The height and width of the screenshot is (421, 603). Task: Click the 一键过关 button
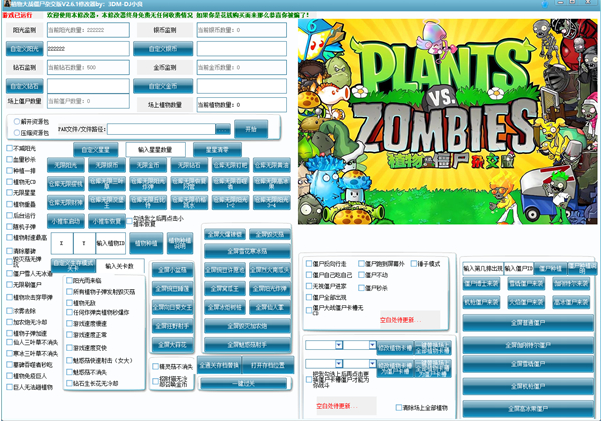point(243,383)
